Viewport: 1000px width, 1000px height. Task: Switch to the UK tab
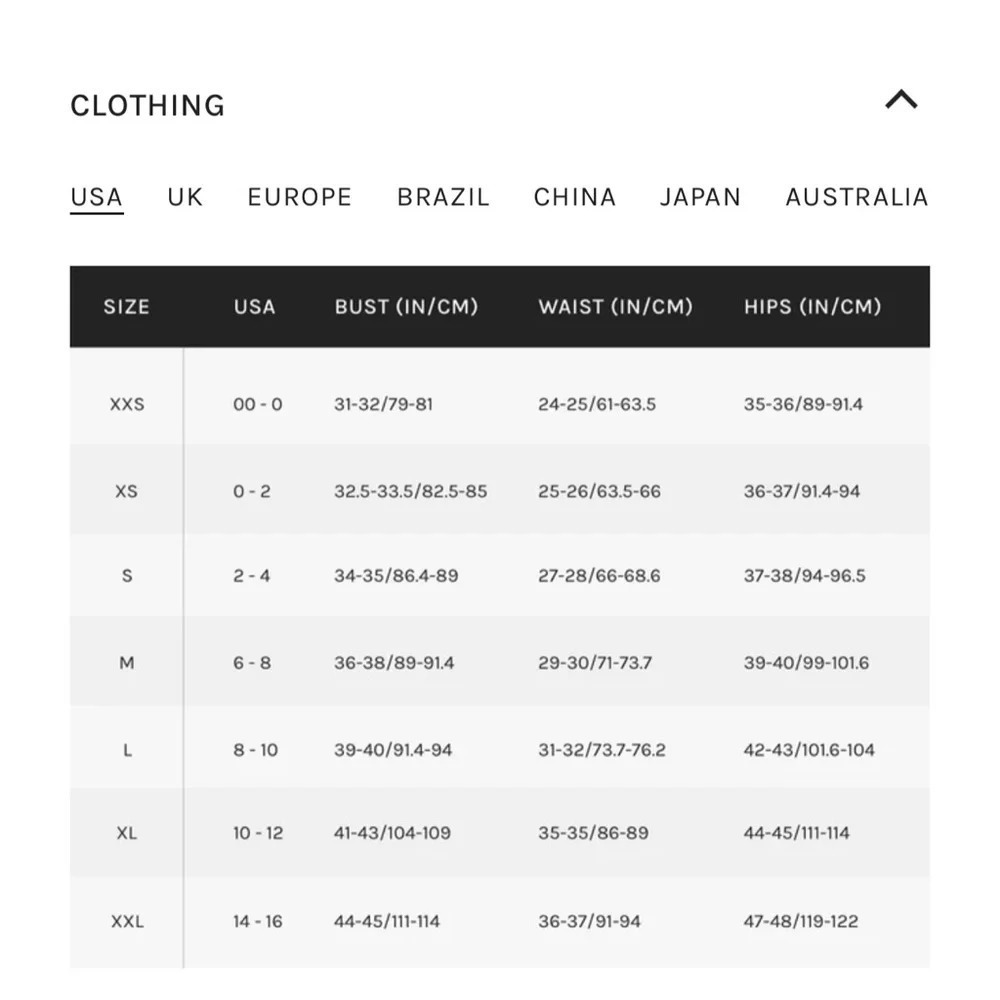coord(185,197)
